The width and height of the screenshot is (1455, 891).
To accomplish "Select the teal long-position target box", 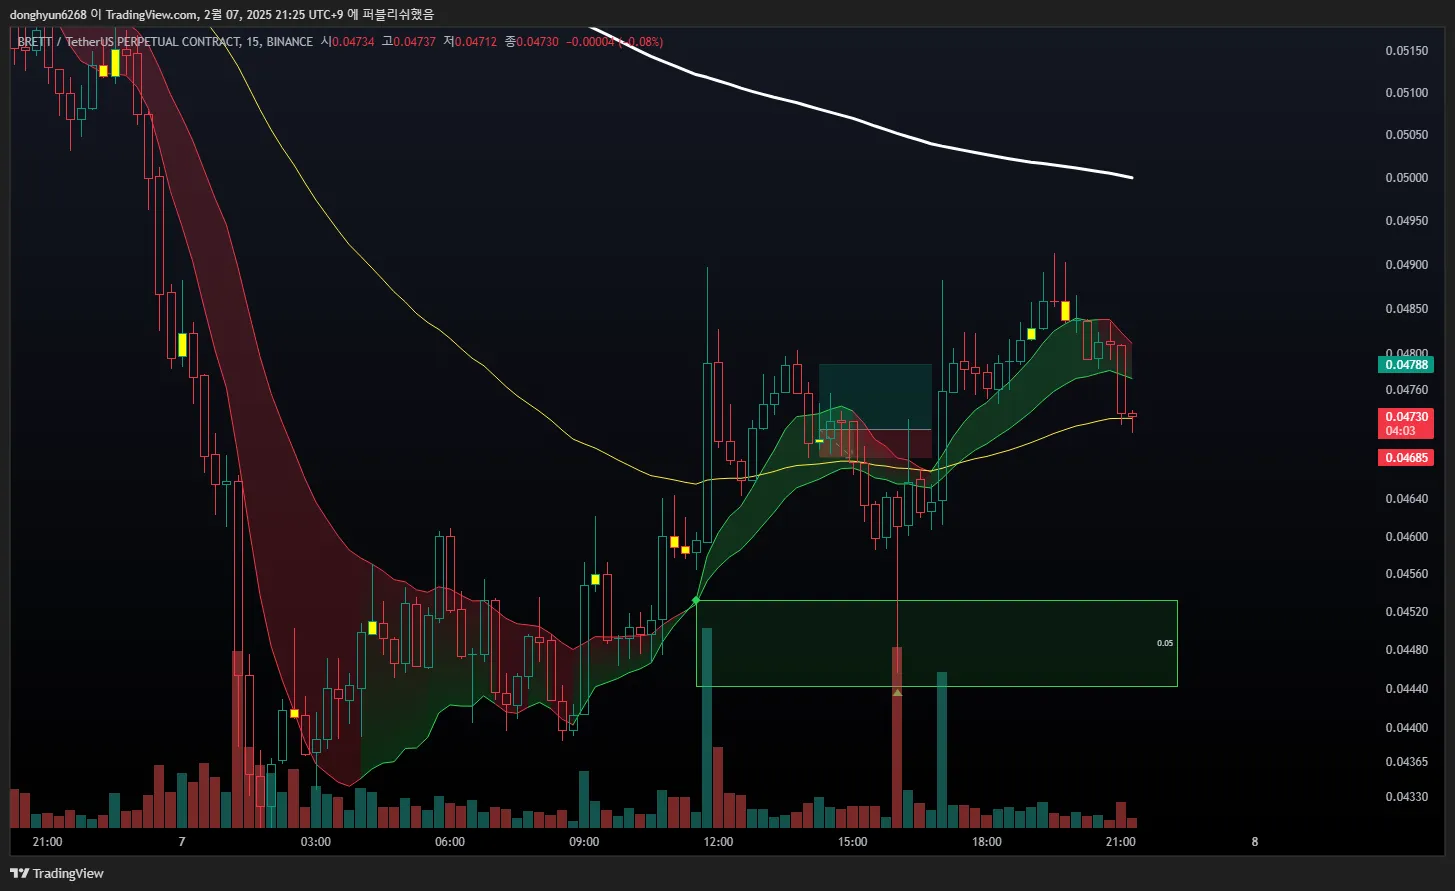I will [875, 397].
